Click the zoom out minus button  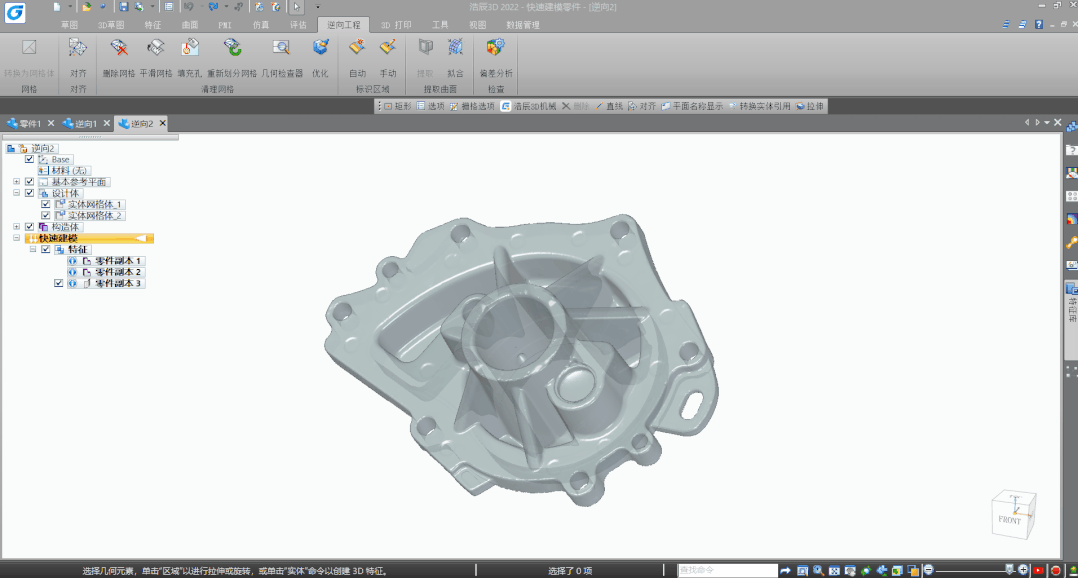click(928, 570)
